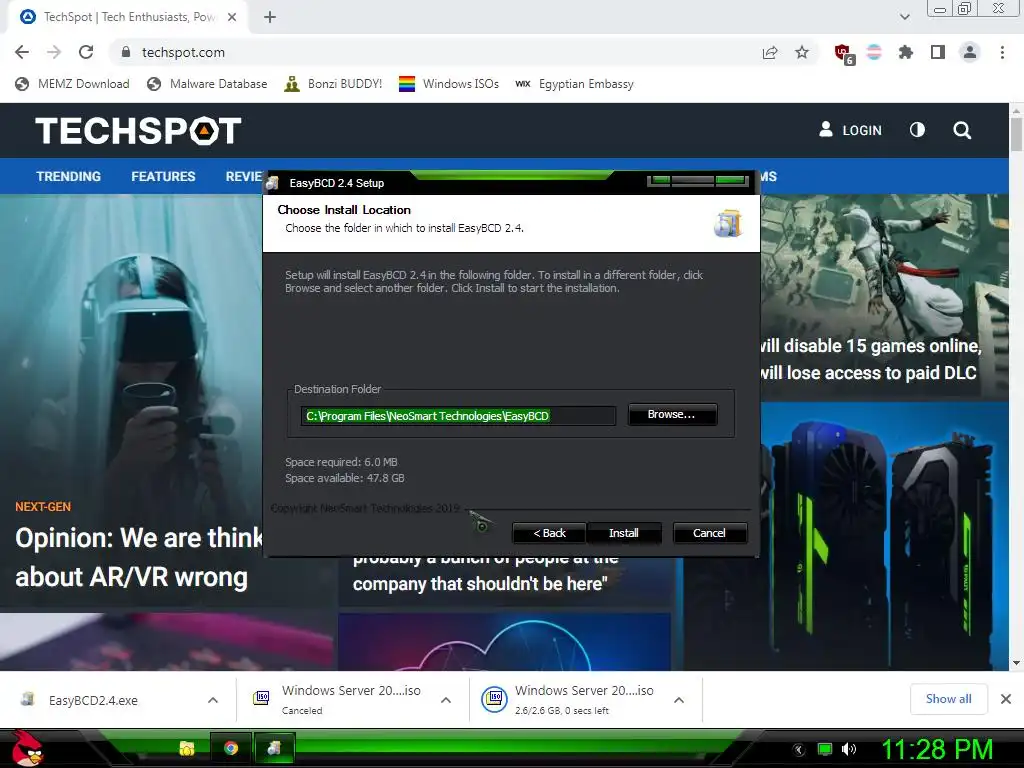Bookmark this page with the star icon
This screenshot has width=1024, height=768.
[802, 52]
